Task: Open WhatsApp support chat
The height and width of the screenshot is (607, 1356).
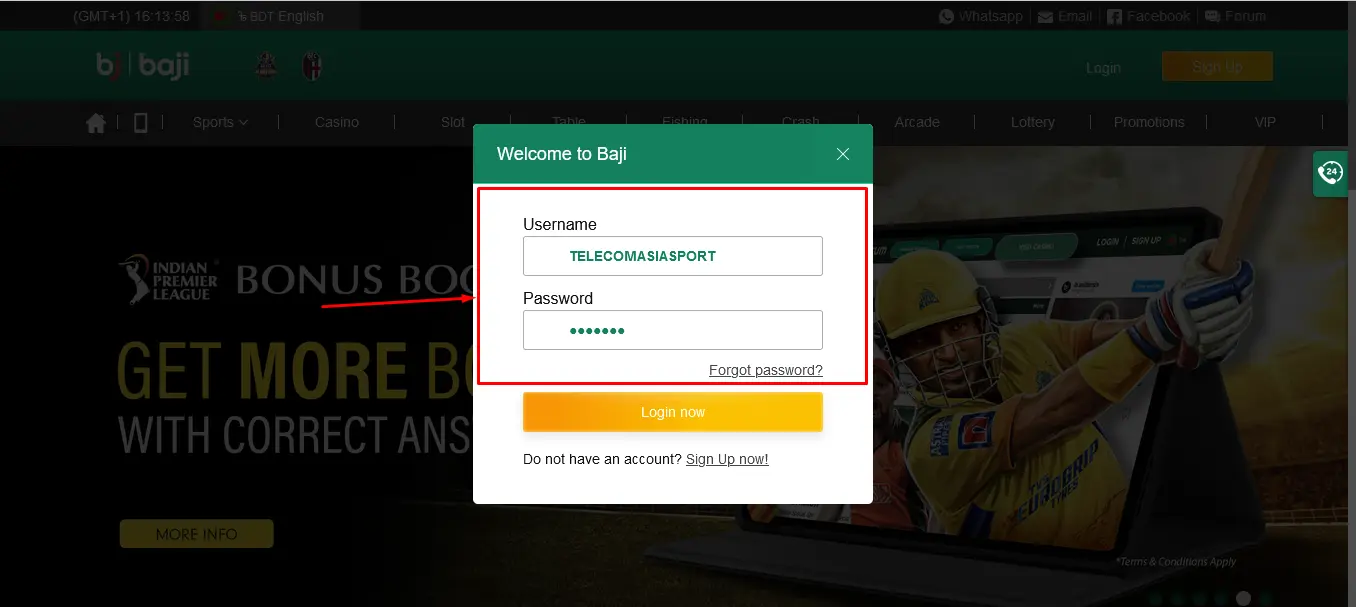Action: pos(980,15)
